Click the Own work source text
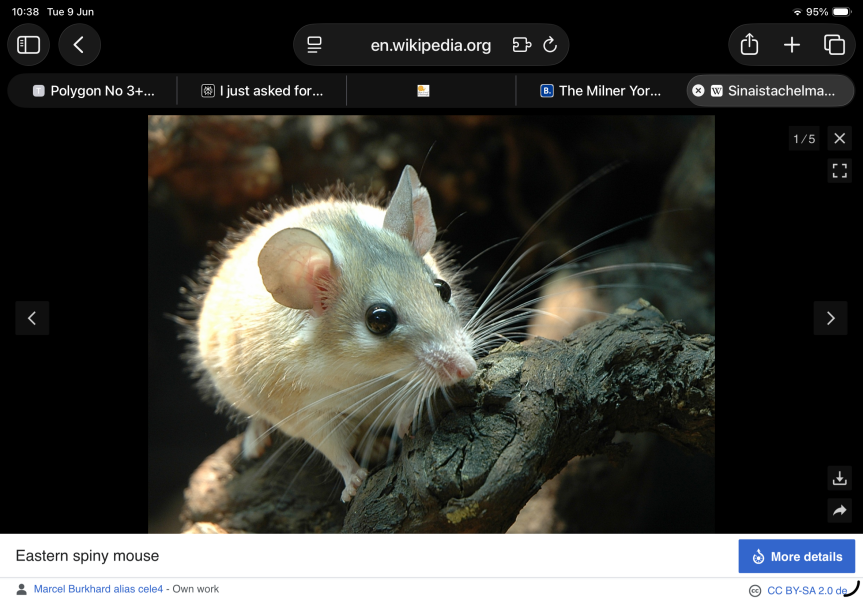863x600 pixels. point(195,589)
